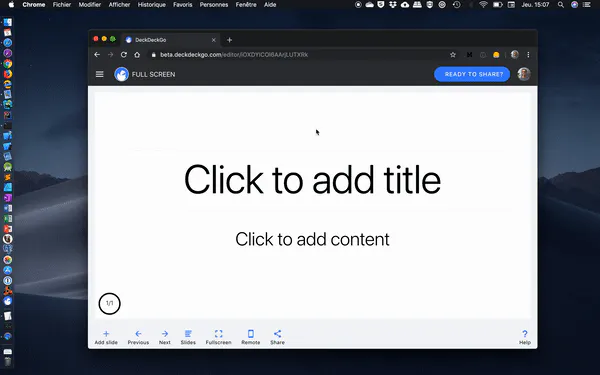Open the Modifier menu
This screenshot has height=375, width=600.
coord(90,5)
